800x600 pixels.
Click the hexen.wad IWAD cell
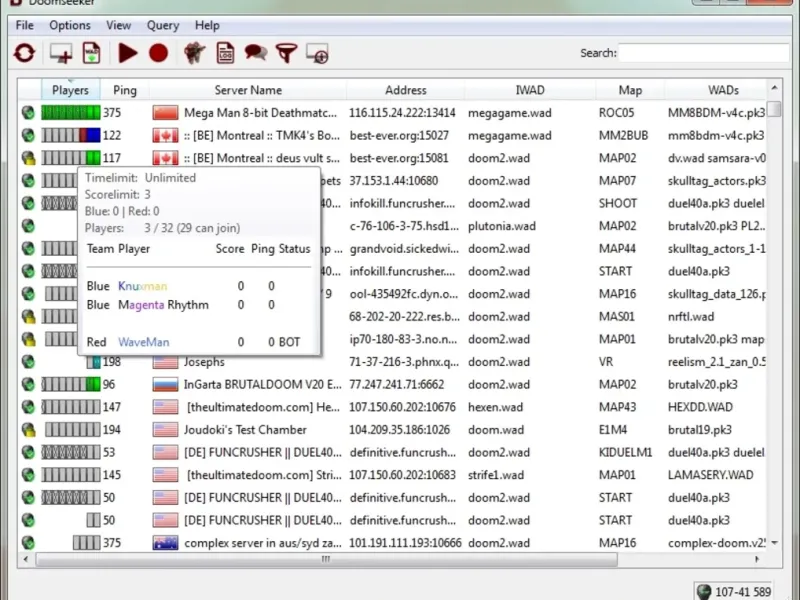point(495,407)
